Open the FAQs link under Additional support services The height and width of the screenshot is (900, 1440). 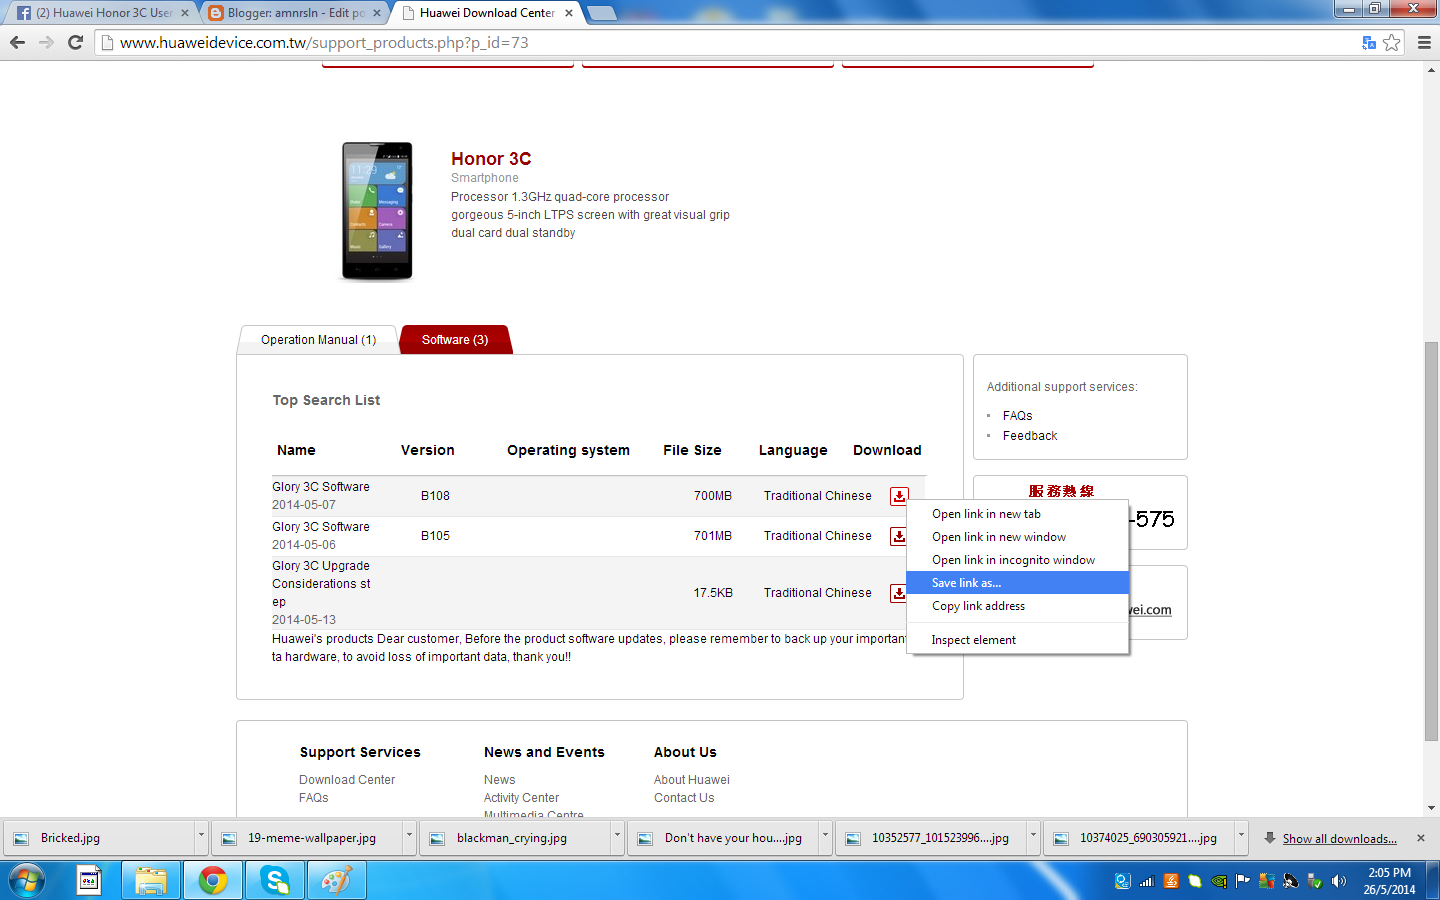1017,416
